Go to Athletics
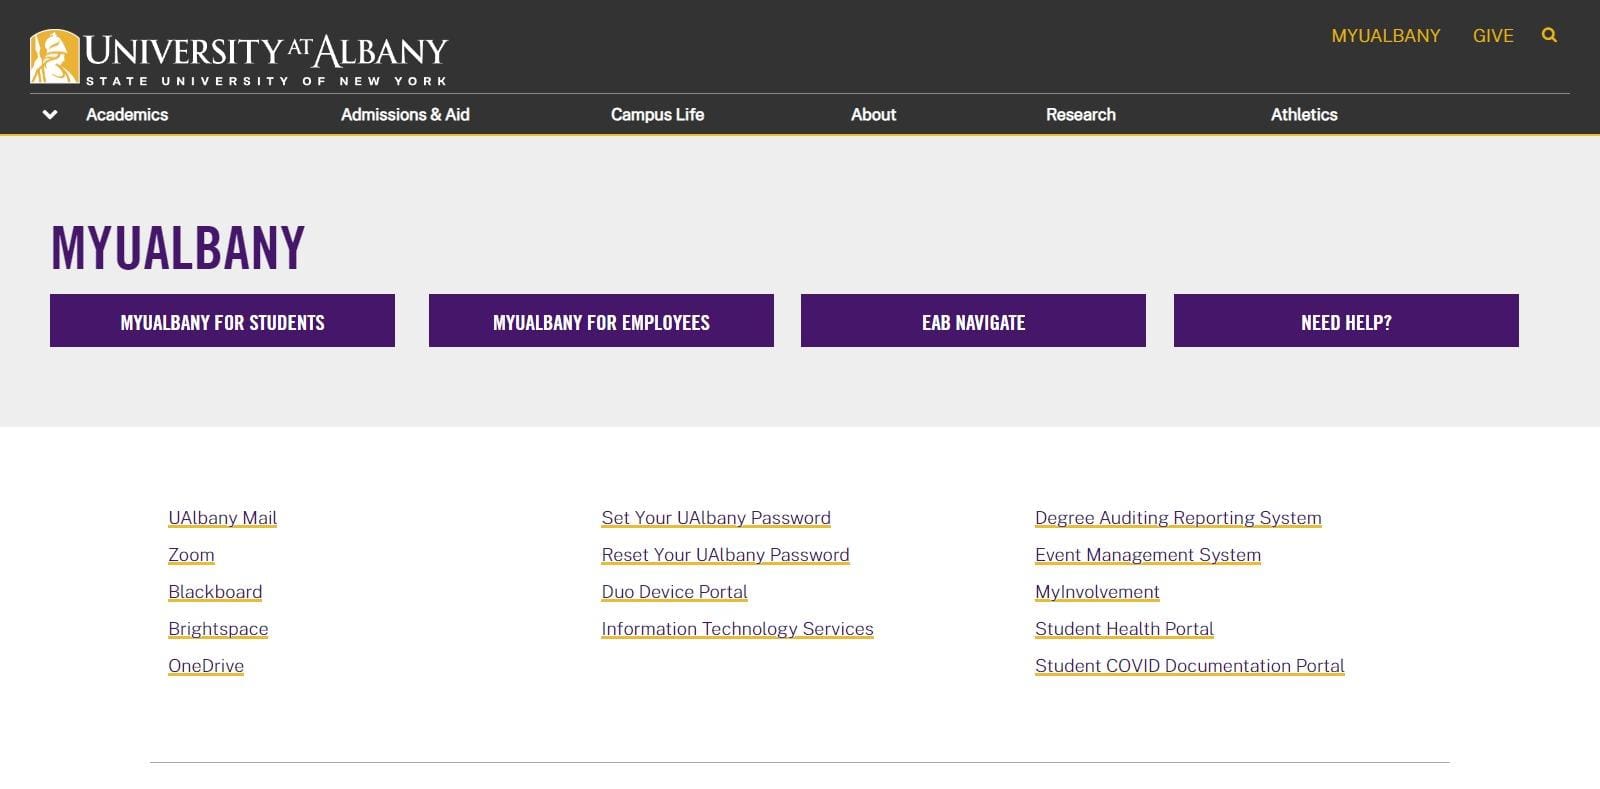The image size is (1600, 789). tap(1304, 114)
